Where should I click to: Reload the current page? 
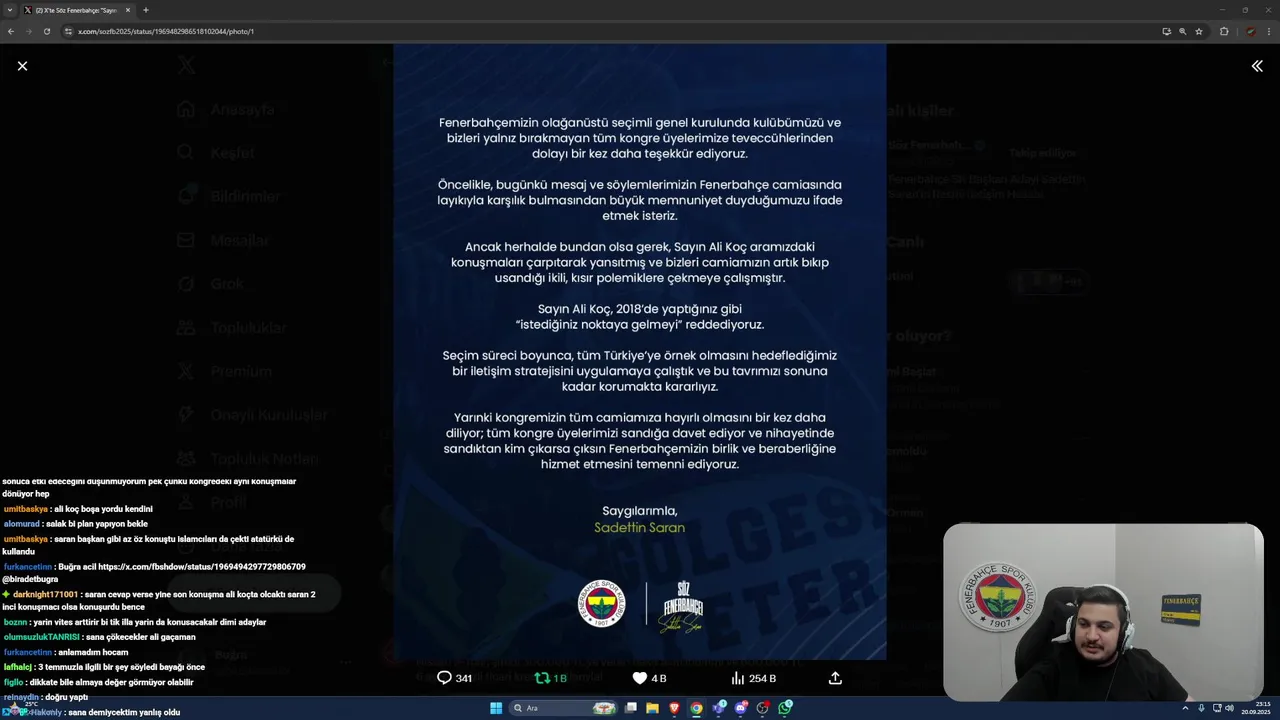point(47,31)
